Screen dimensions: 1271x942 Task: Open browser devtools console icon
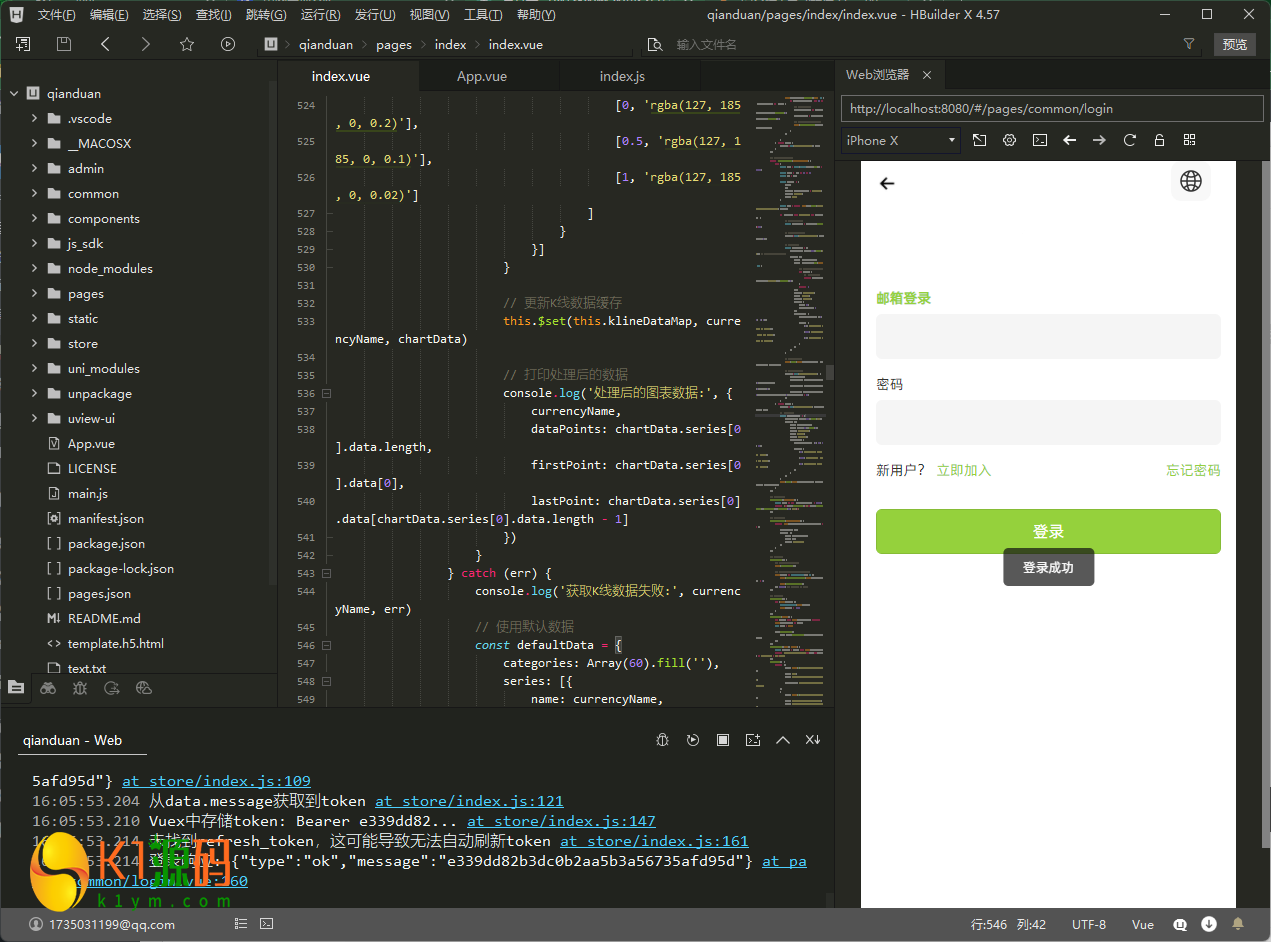pos(1040,140)
